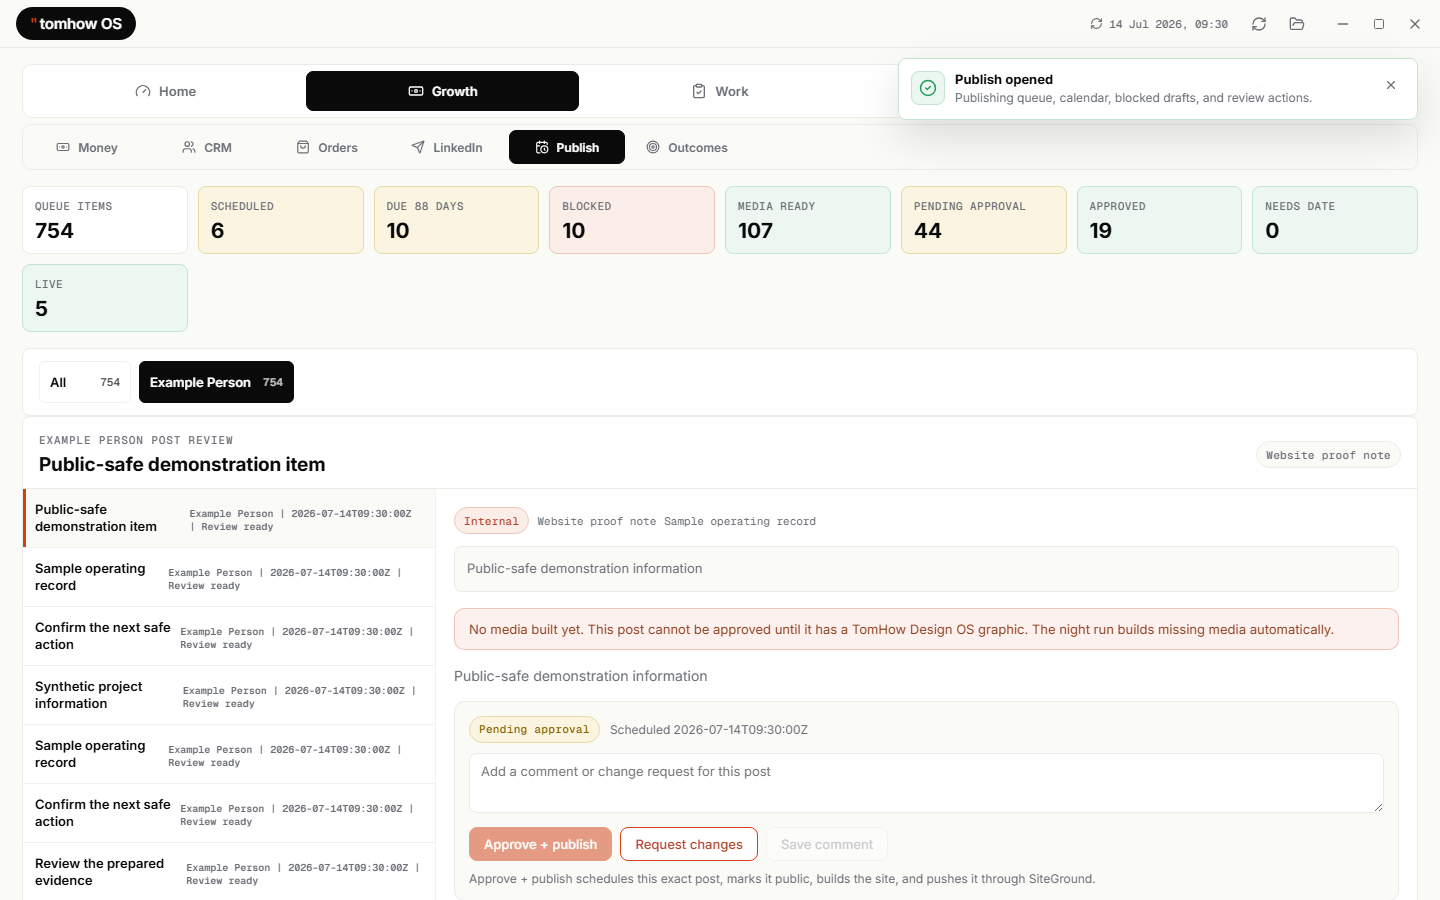The height and width of the screenshot is (900, 1440).
Task: Click the No media built yet warning
Action: [x=926, y=629]
